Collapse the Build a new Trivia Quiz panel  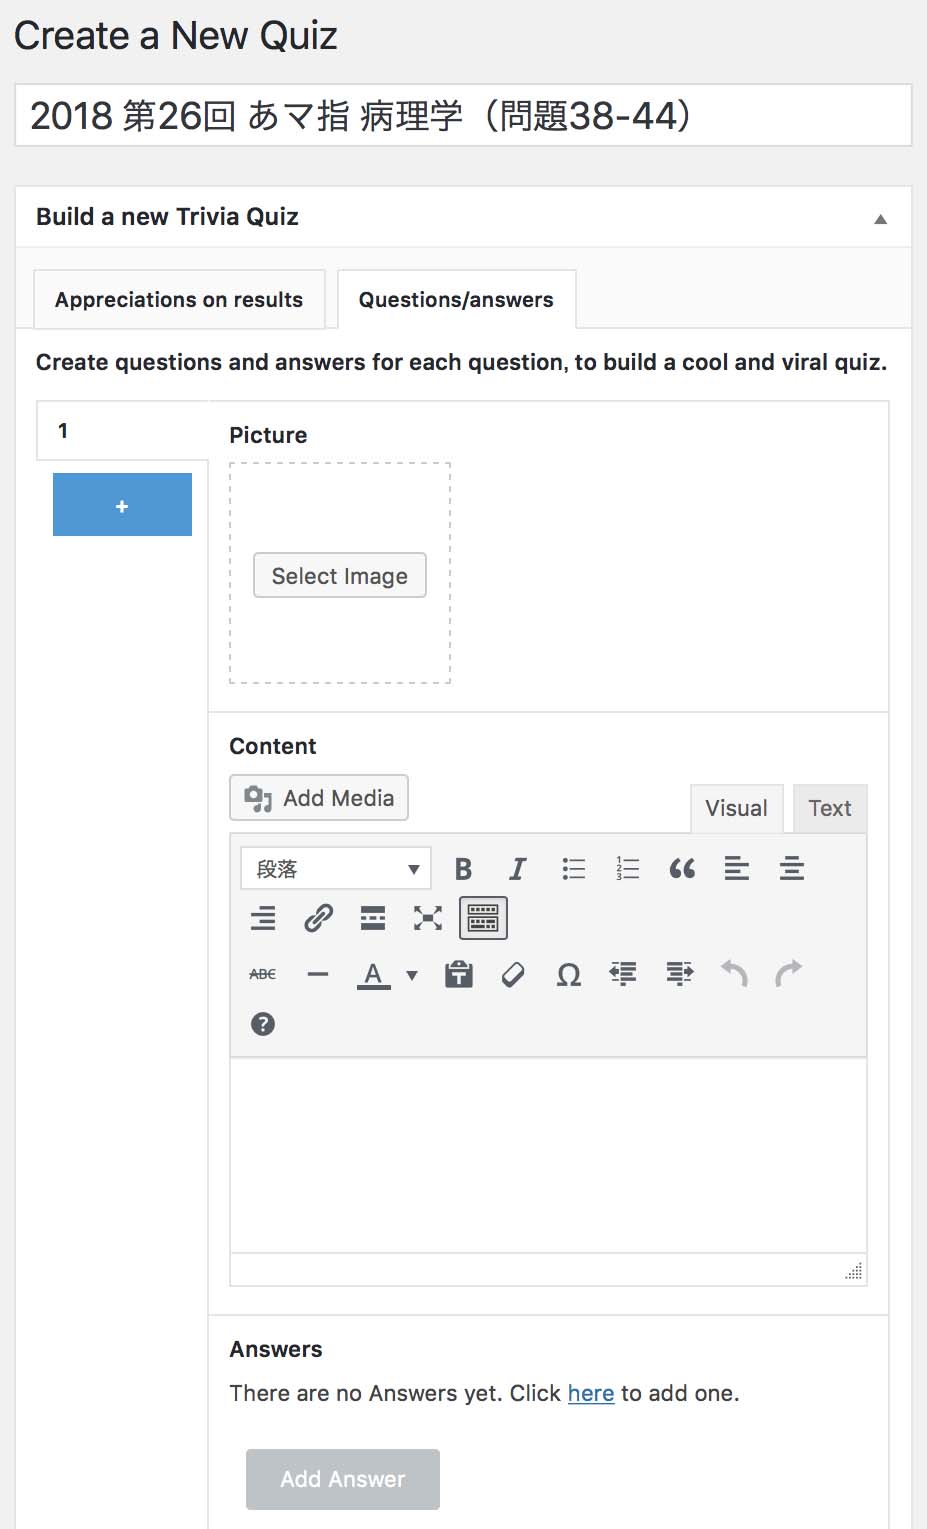[x=880, y=219]
